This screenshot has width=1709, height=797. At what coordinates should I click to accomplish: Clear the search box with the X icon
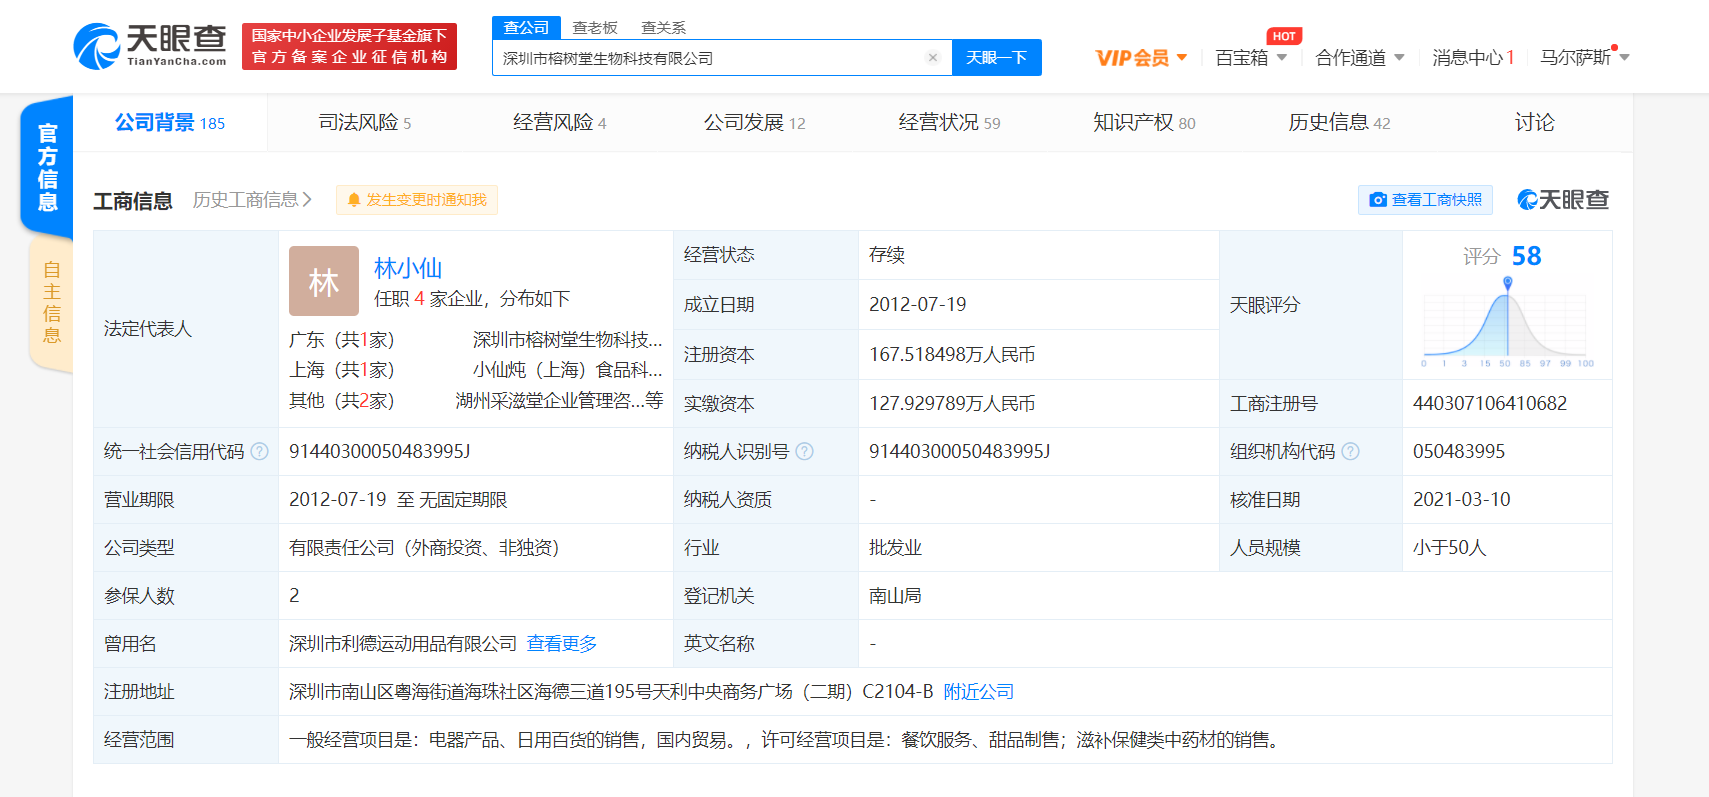click(933, 58)
